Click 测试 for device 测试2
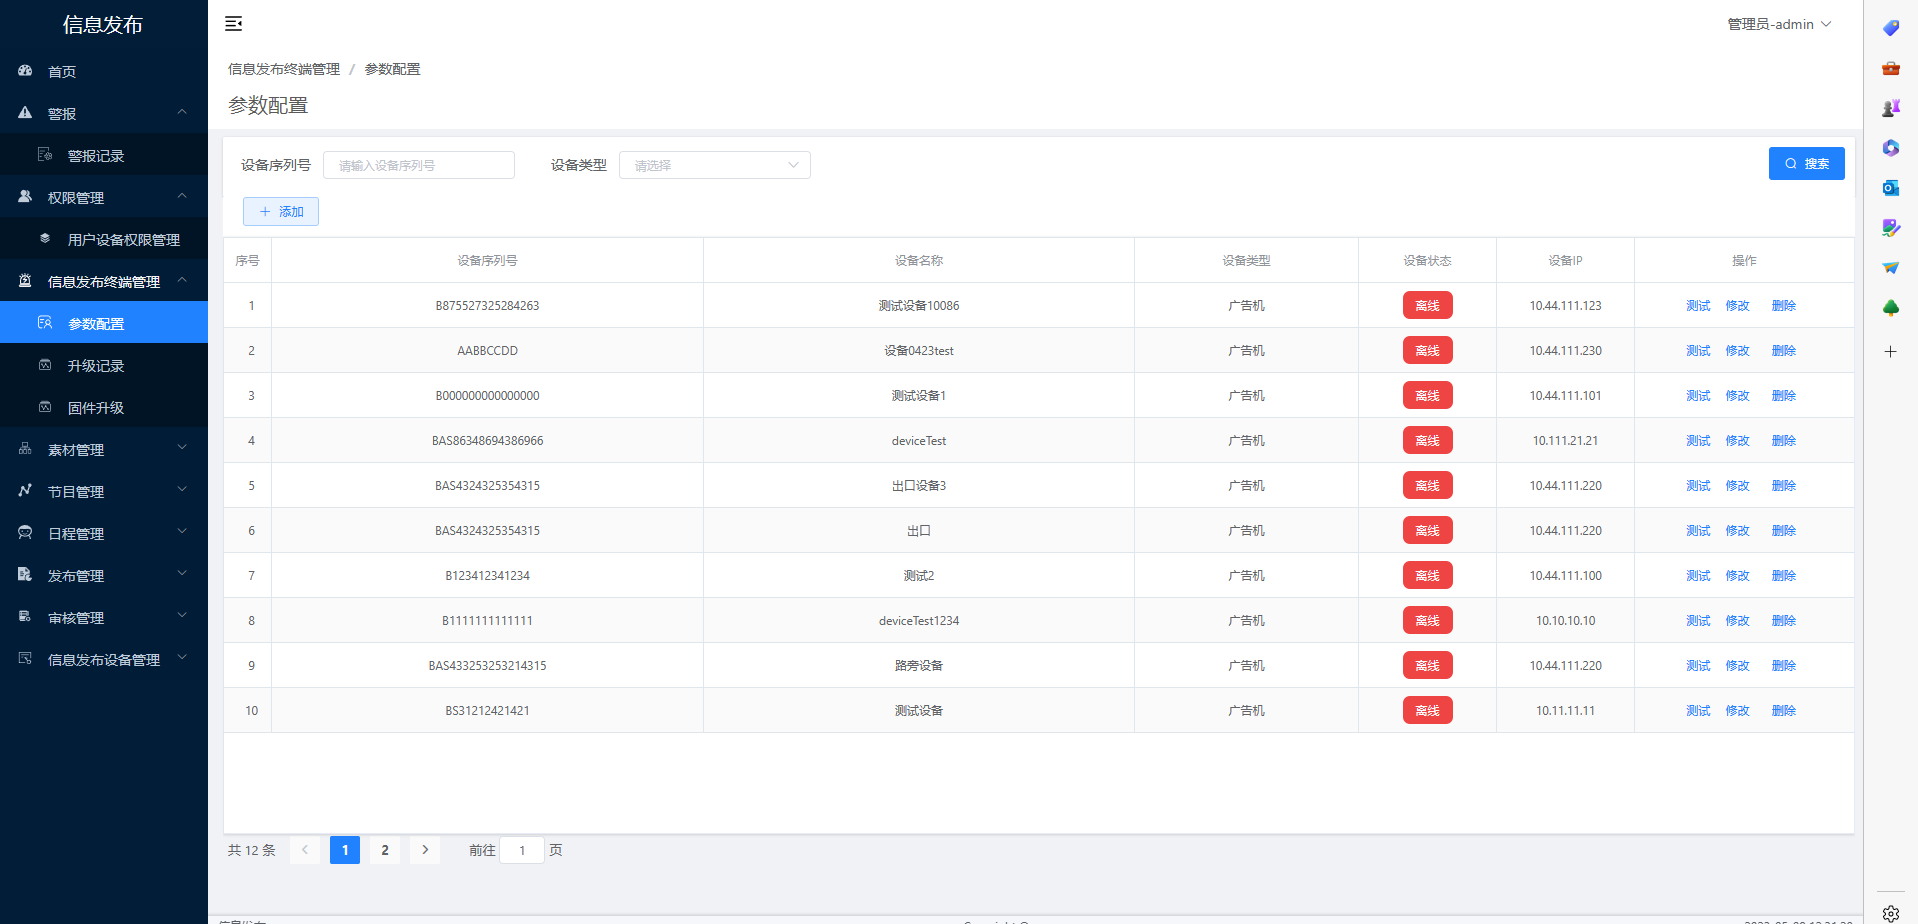Screen dimensions: 1918x924 (1698, 576)
